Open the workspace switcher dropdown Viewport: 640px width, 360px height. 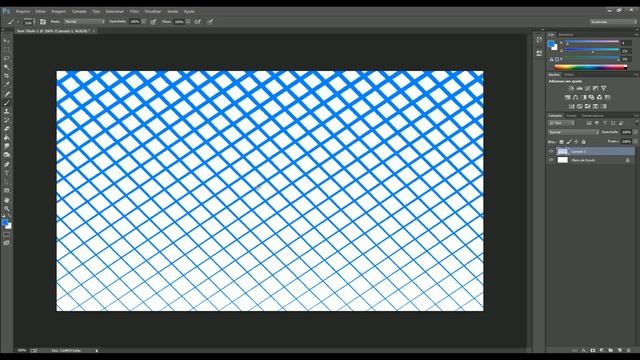pos(613,22)
